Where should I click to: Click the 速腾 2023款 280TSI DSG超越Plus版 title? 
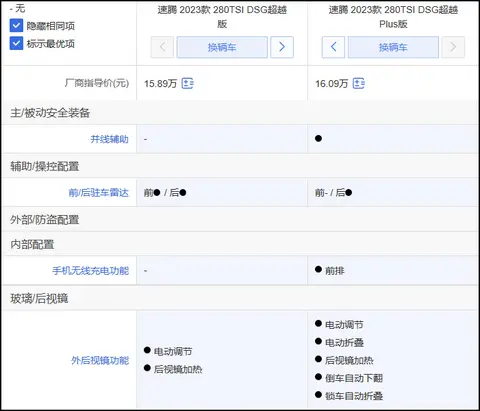393,17
